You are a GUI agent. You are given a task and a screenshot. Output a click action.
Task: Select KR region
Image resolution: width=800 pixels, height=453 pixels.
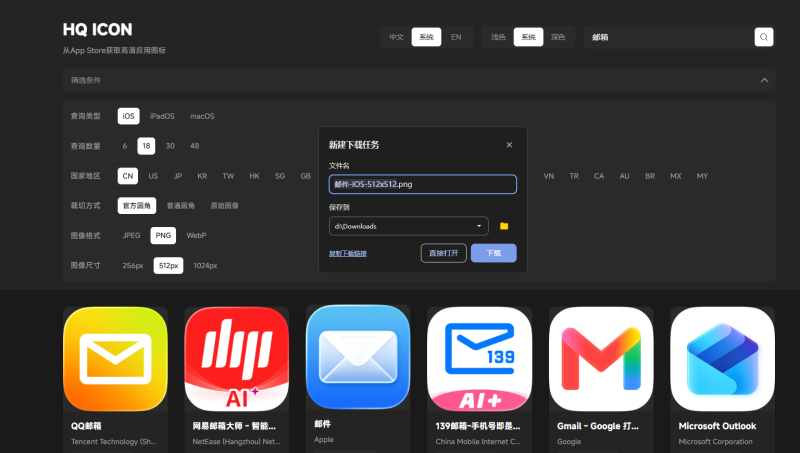tap(202, 175)
